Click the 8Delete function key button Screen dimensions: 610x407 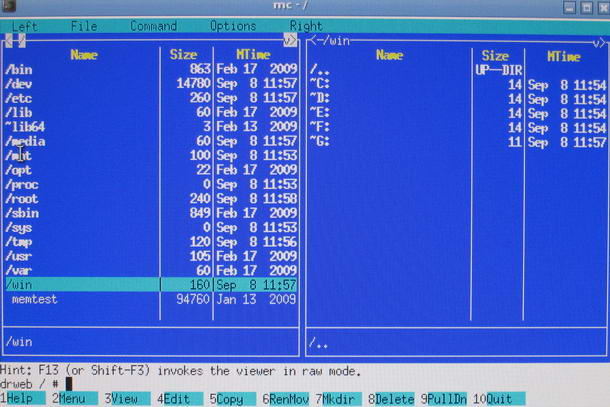coord(391,399)
